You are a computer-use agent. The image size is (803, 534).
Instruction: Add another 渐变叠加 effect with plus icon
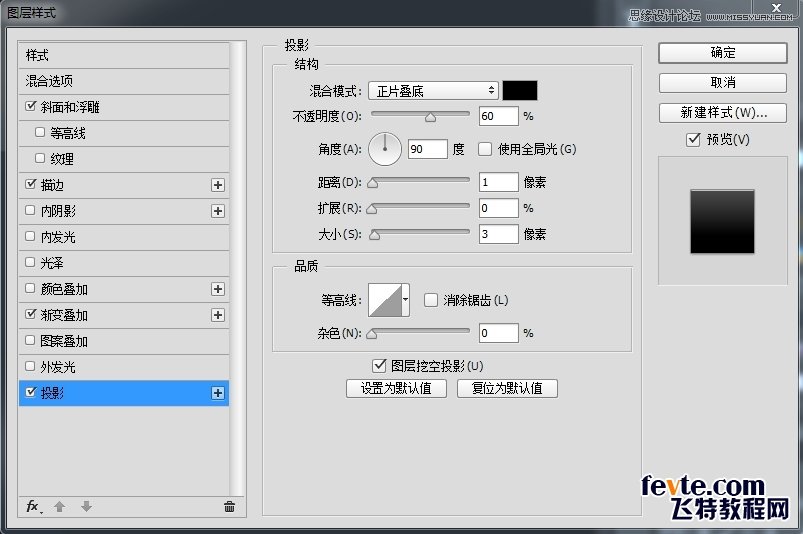(x=218, y=315)
